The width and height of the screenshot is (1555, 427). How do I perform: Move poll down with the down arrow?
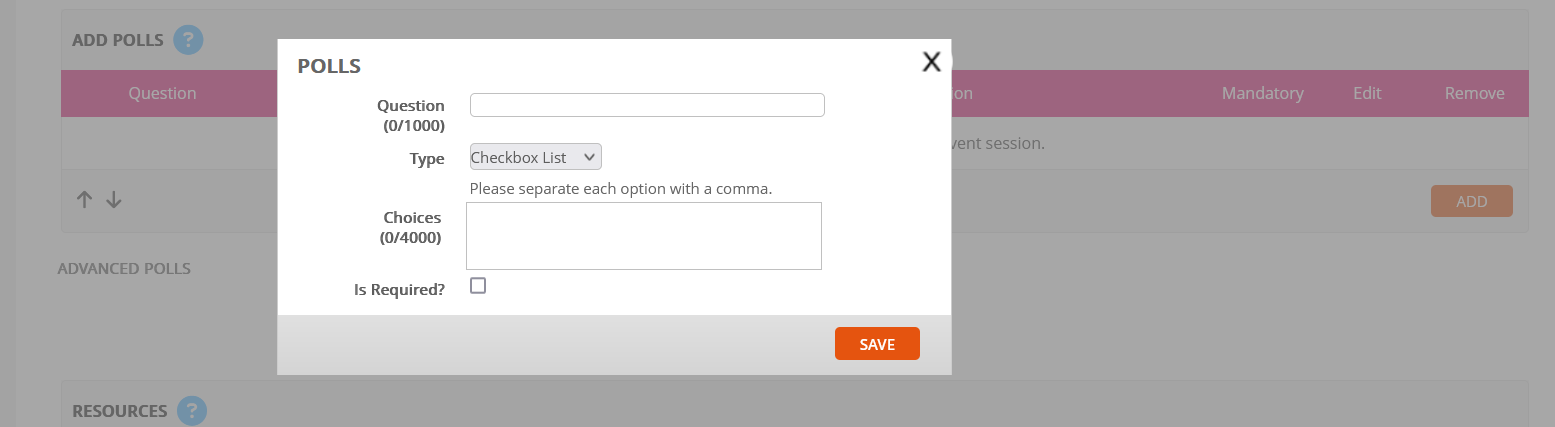114,200
